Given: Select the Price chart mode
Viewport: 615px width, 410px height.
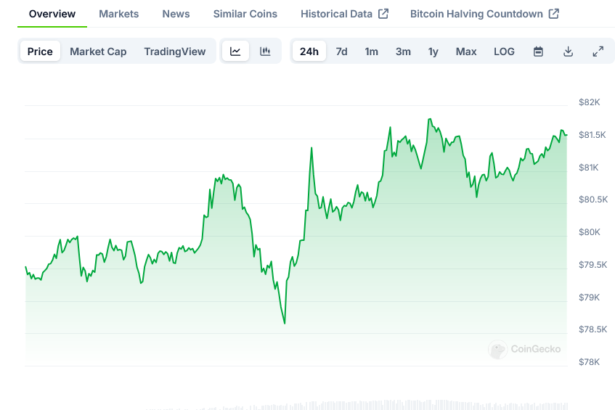Looking at the screenshot, I should 41,51.
